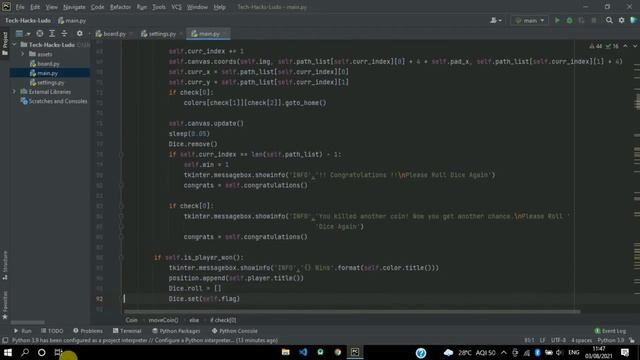Open the user account dropdown icon
Viewport: 640px width, 360px height.
point(496,20)
